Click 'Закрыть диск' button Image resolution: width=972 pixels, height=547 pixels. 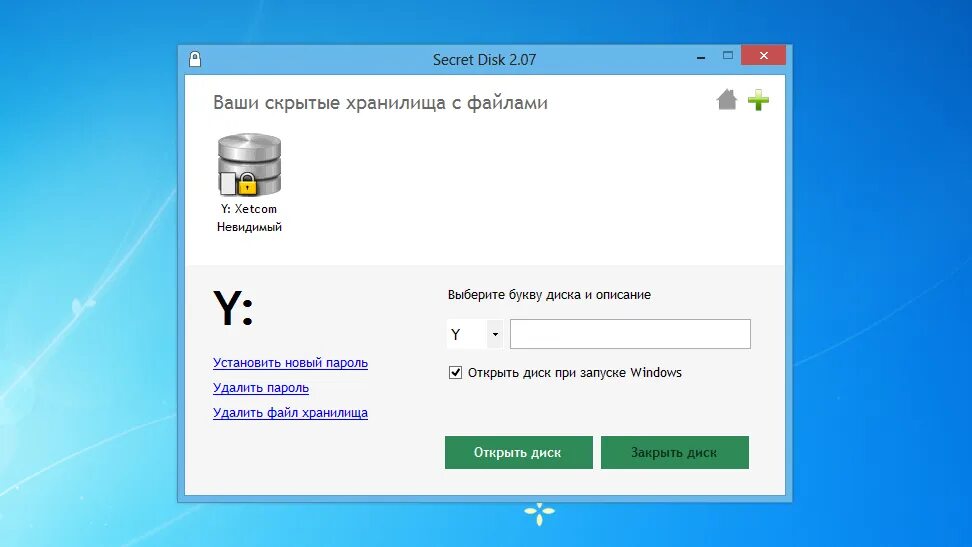674,452
